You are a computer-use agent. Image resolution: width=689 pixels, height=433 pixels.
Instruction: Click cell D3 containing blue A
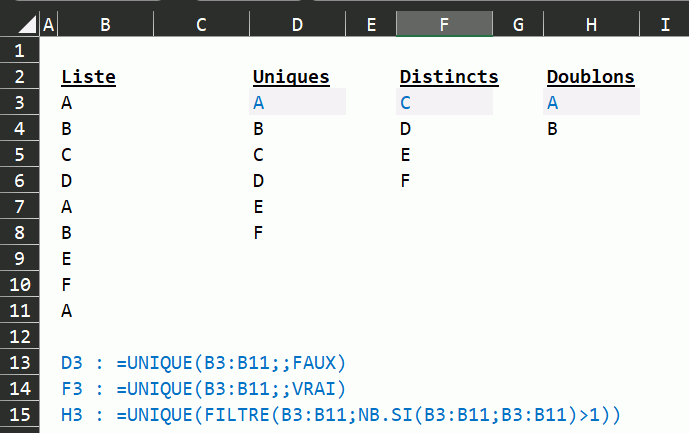296,102
